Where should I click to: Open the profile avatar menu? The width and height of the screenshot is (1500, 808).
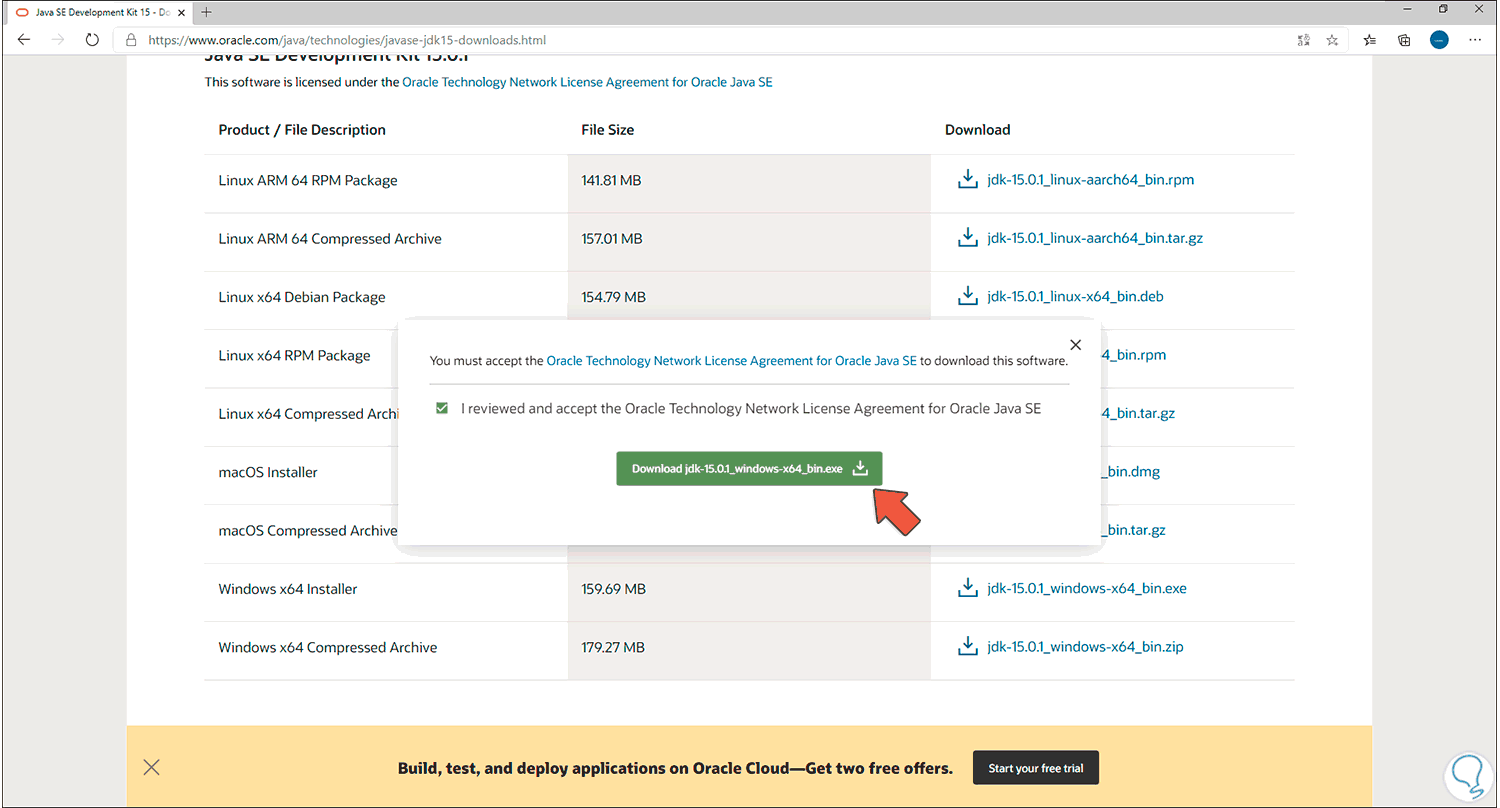click(1439, 40)
